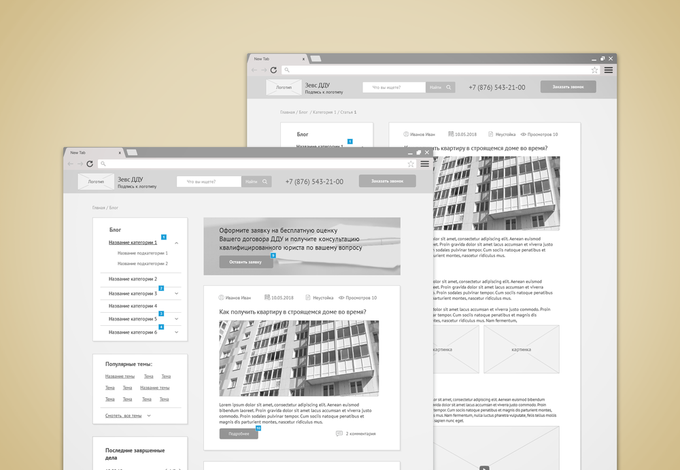Viewport: 680px width, 470px height.
Task: Click the address bar in the front browser window
Action: tap(257, 164)
